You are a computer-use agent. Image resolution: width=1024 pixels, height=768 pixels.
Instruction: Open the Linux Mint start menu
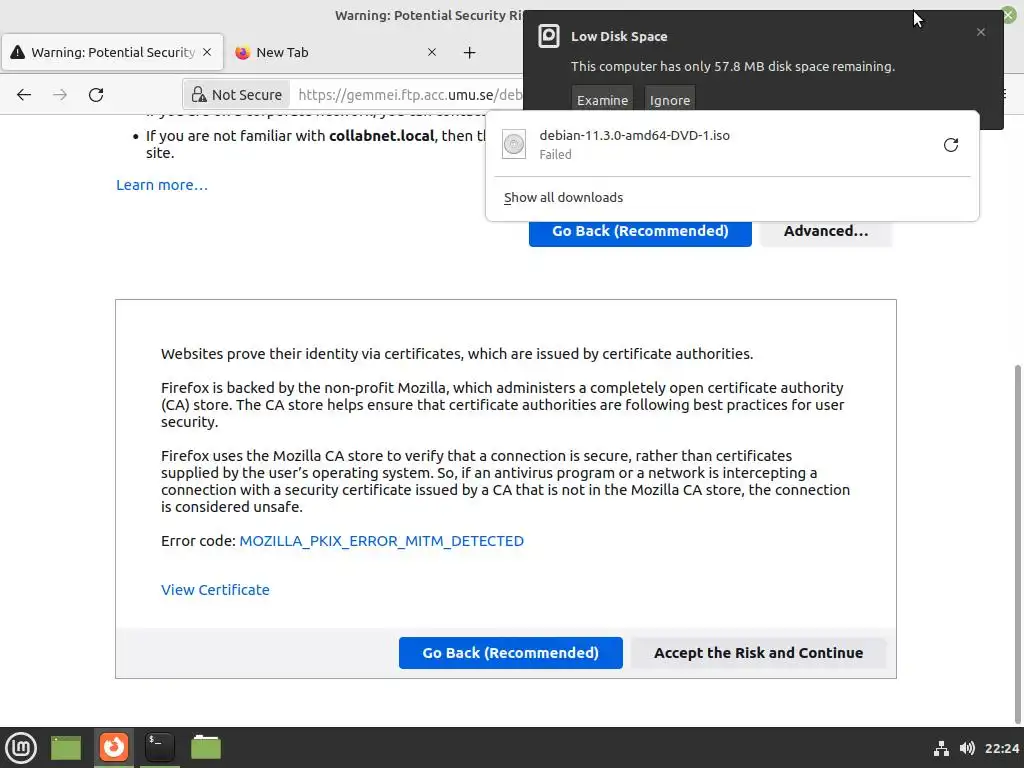coord(21,747)
